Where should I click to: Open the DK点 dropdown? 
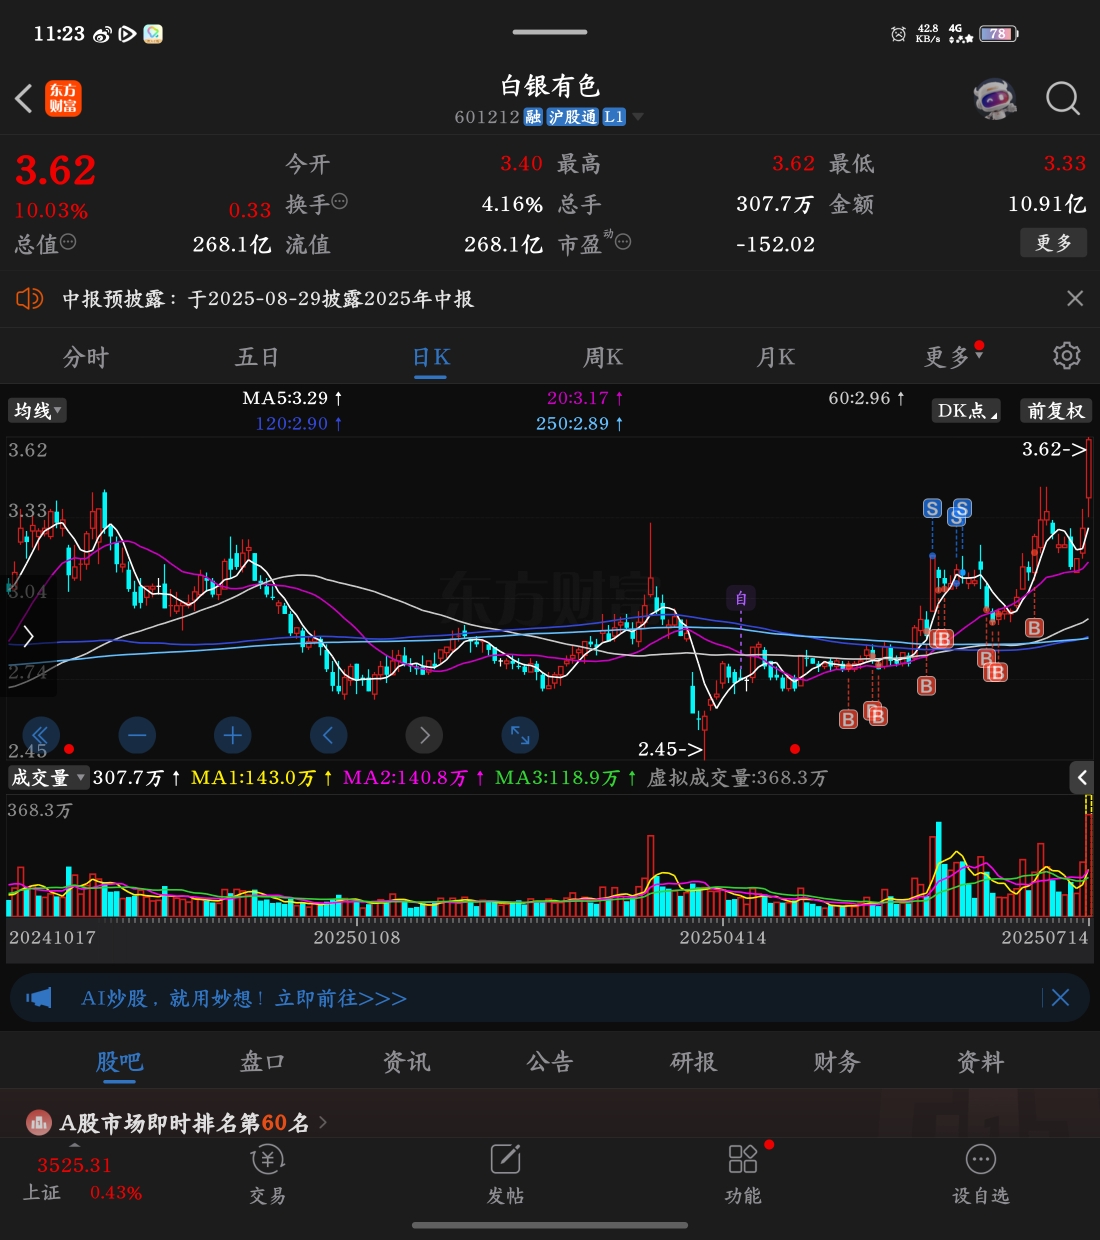pyautogui.click(x=966, y=410)
